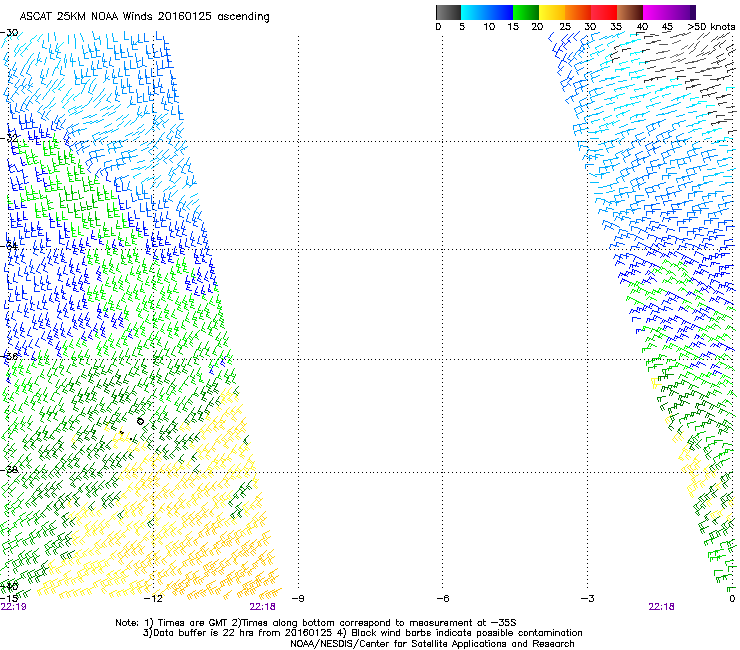Click the '10' label under the color bar

click(489, 27)
